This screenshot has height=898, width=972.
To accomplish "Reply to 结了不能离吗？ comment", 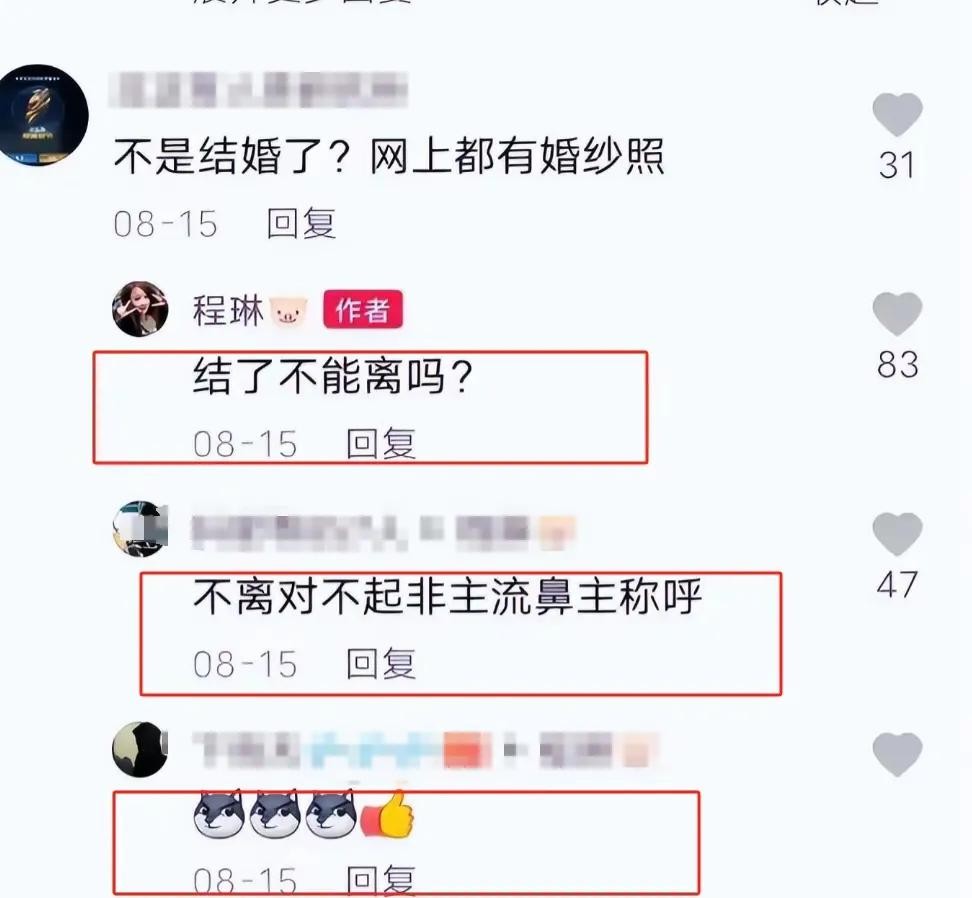I will [381, 444].
